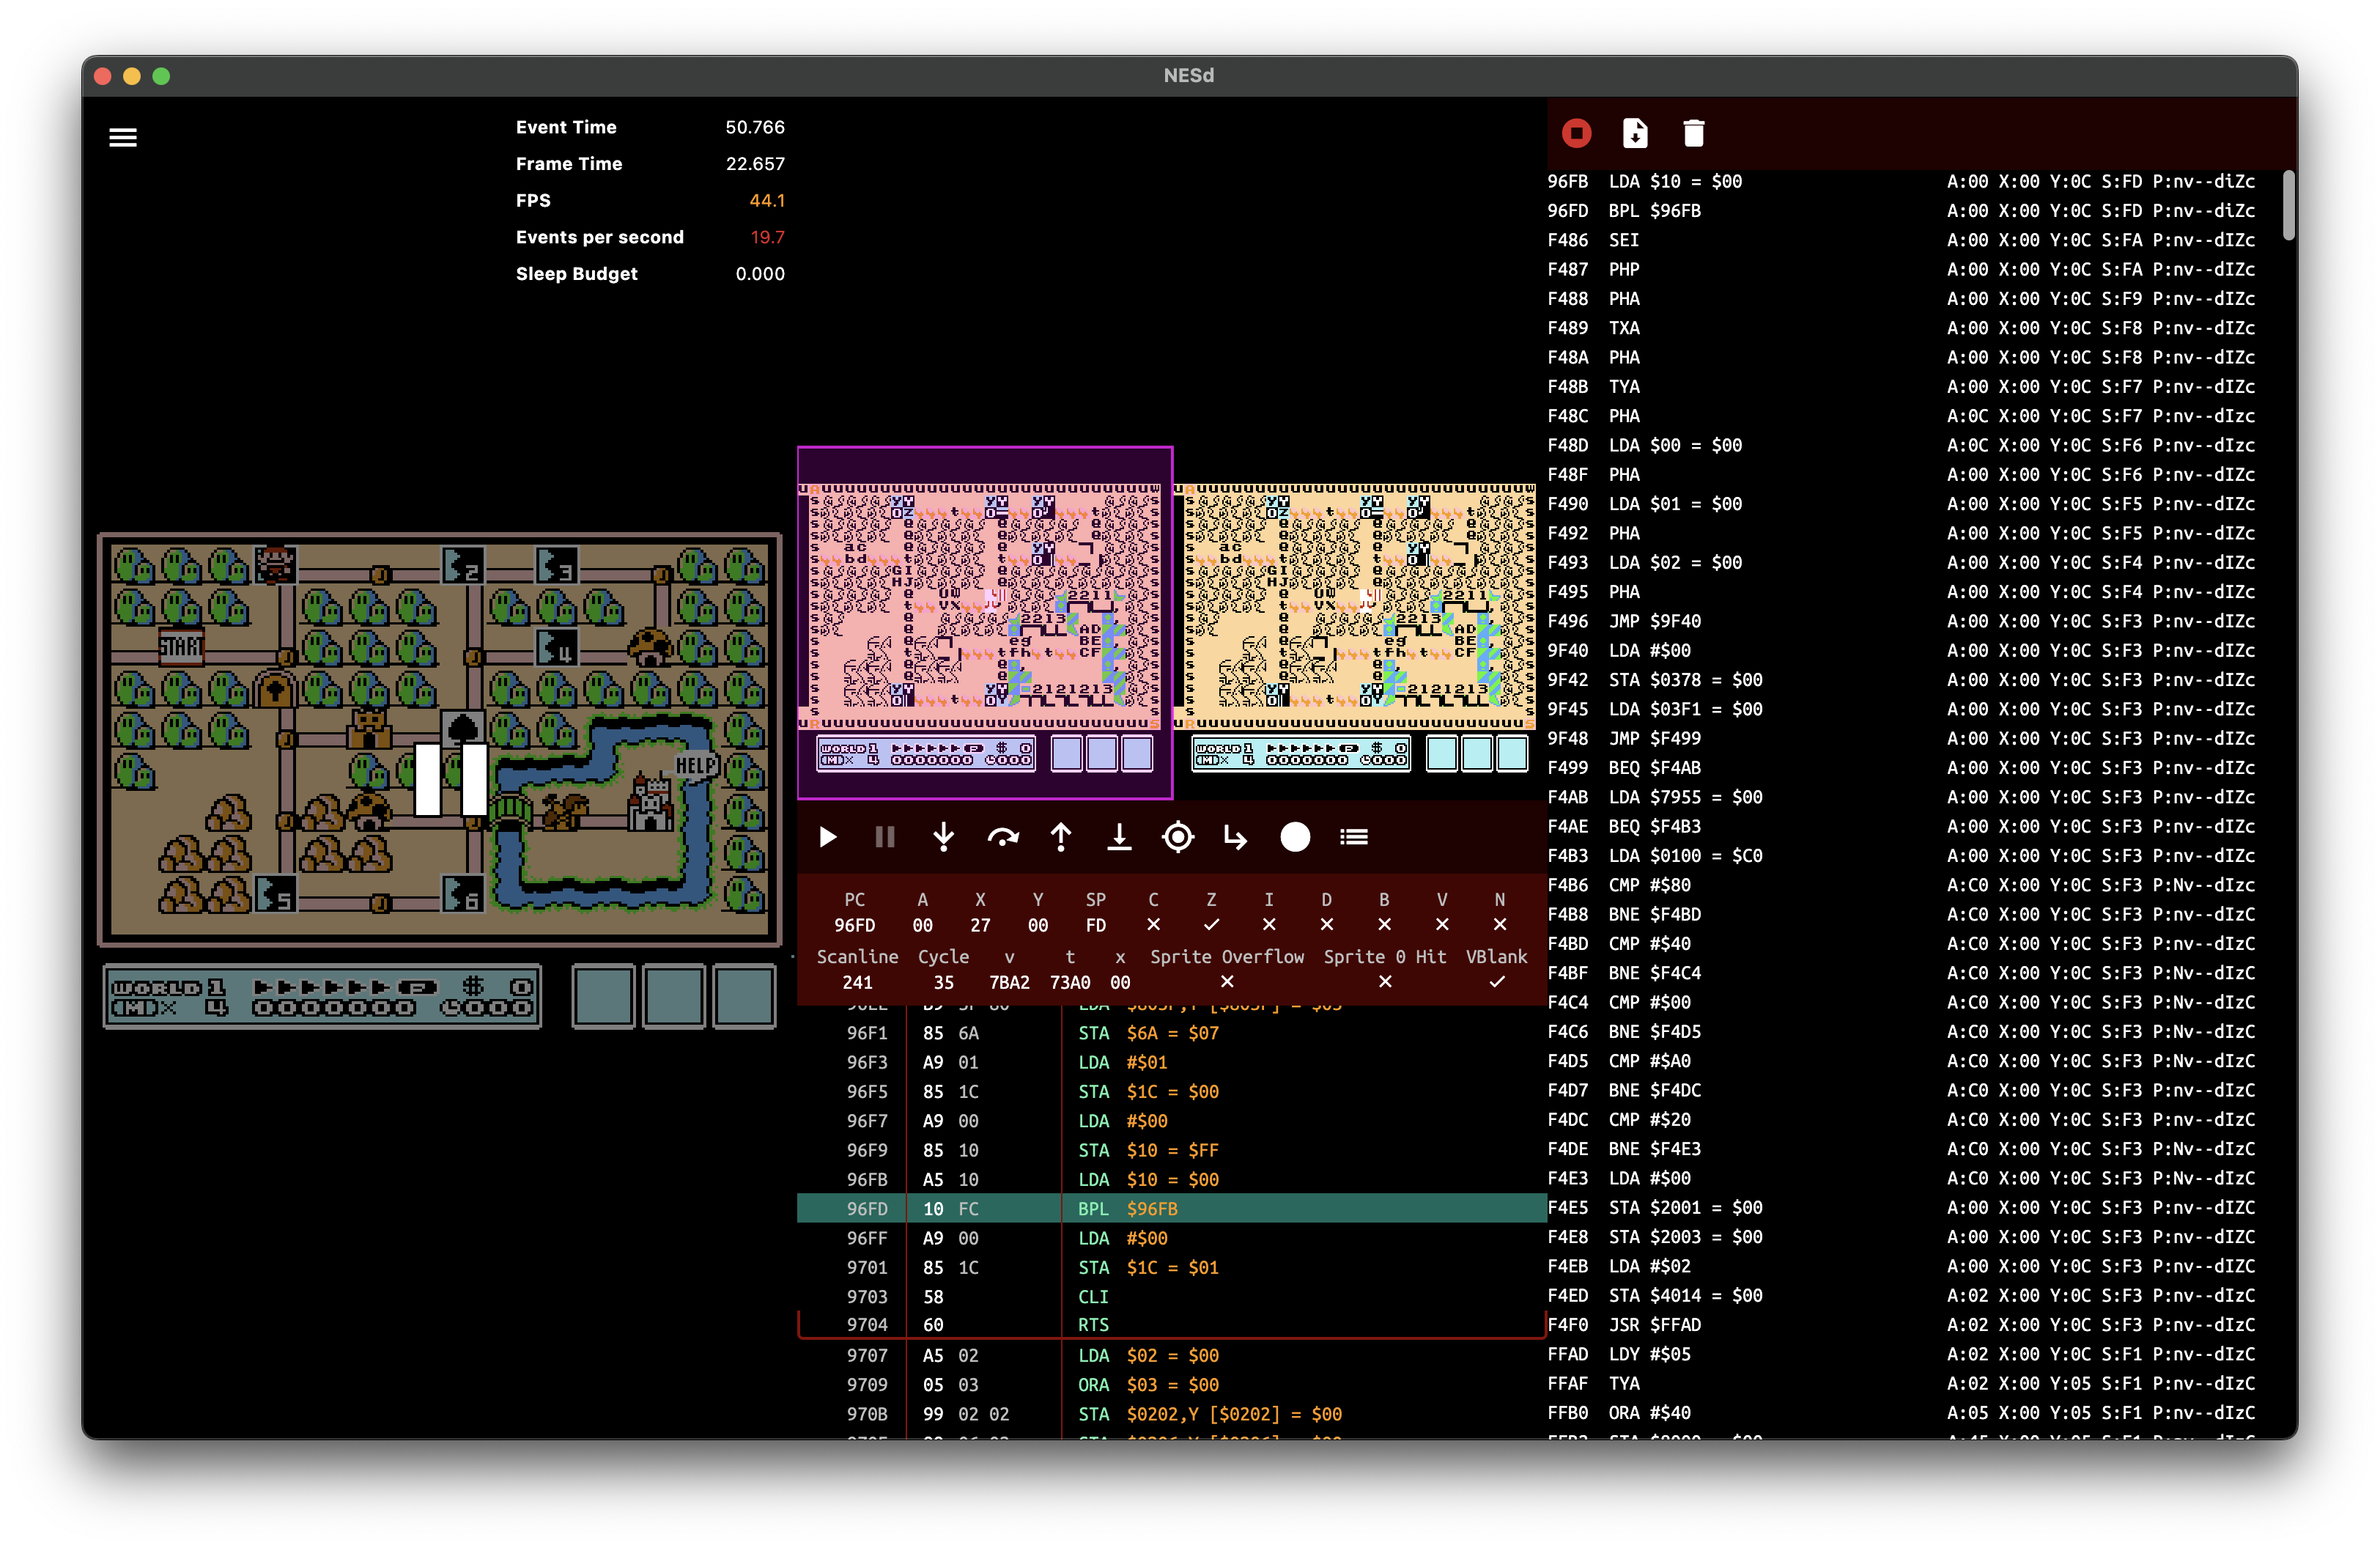Stop the trace recording
The width and height of the screenshot is (2380, 1548).
(x=1576, y=133)
